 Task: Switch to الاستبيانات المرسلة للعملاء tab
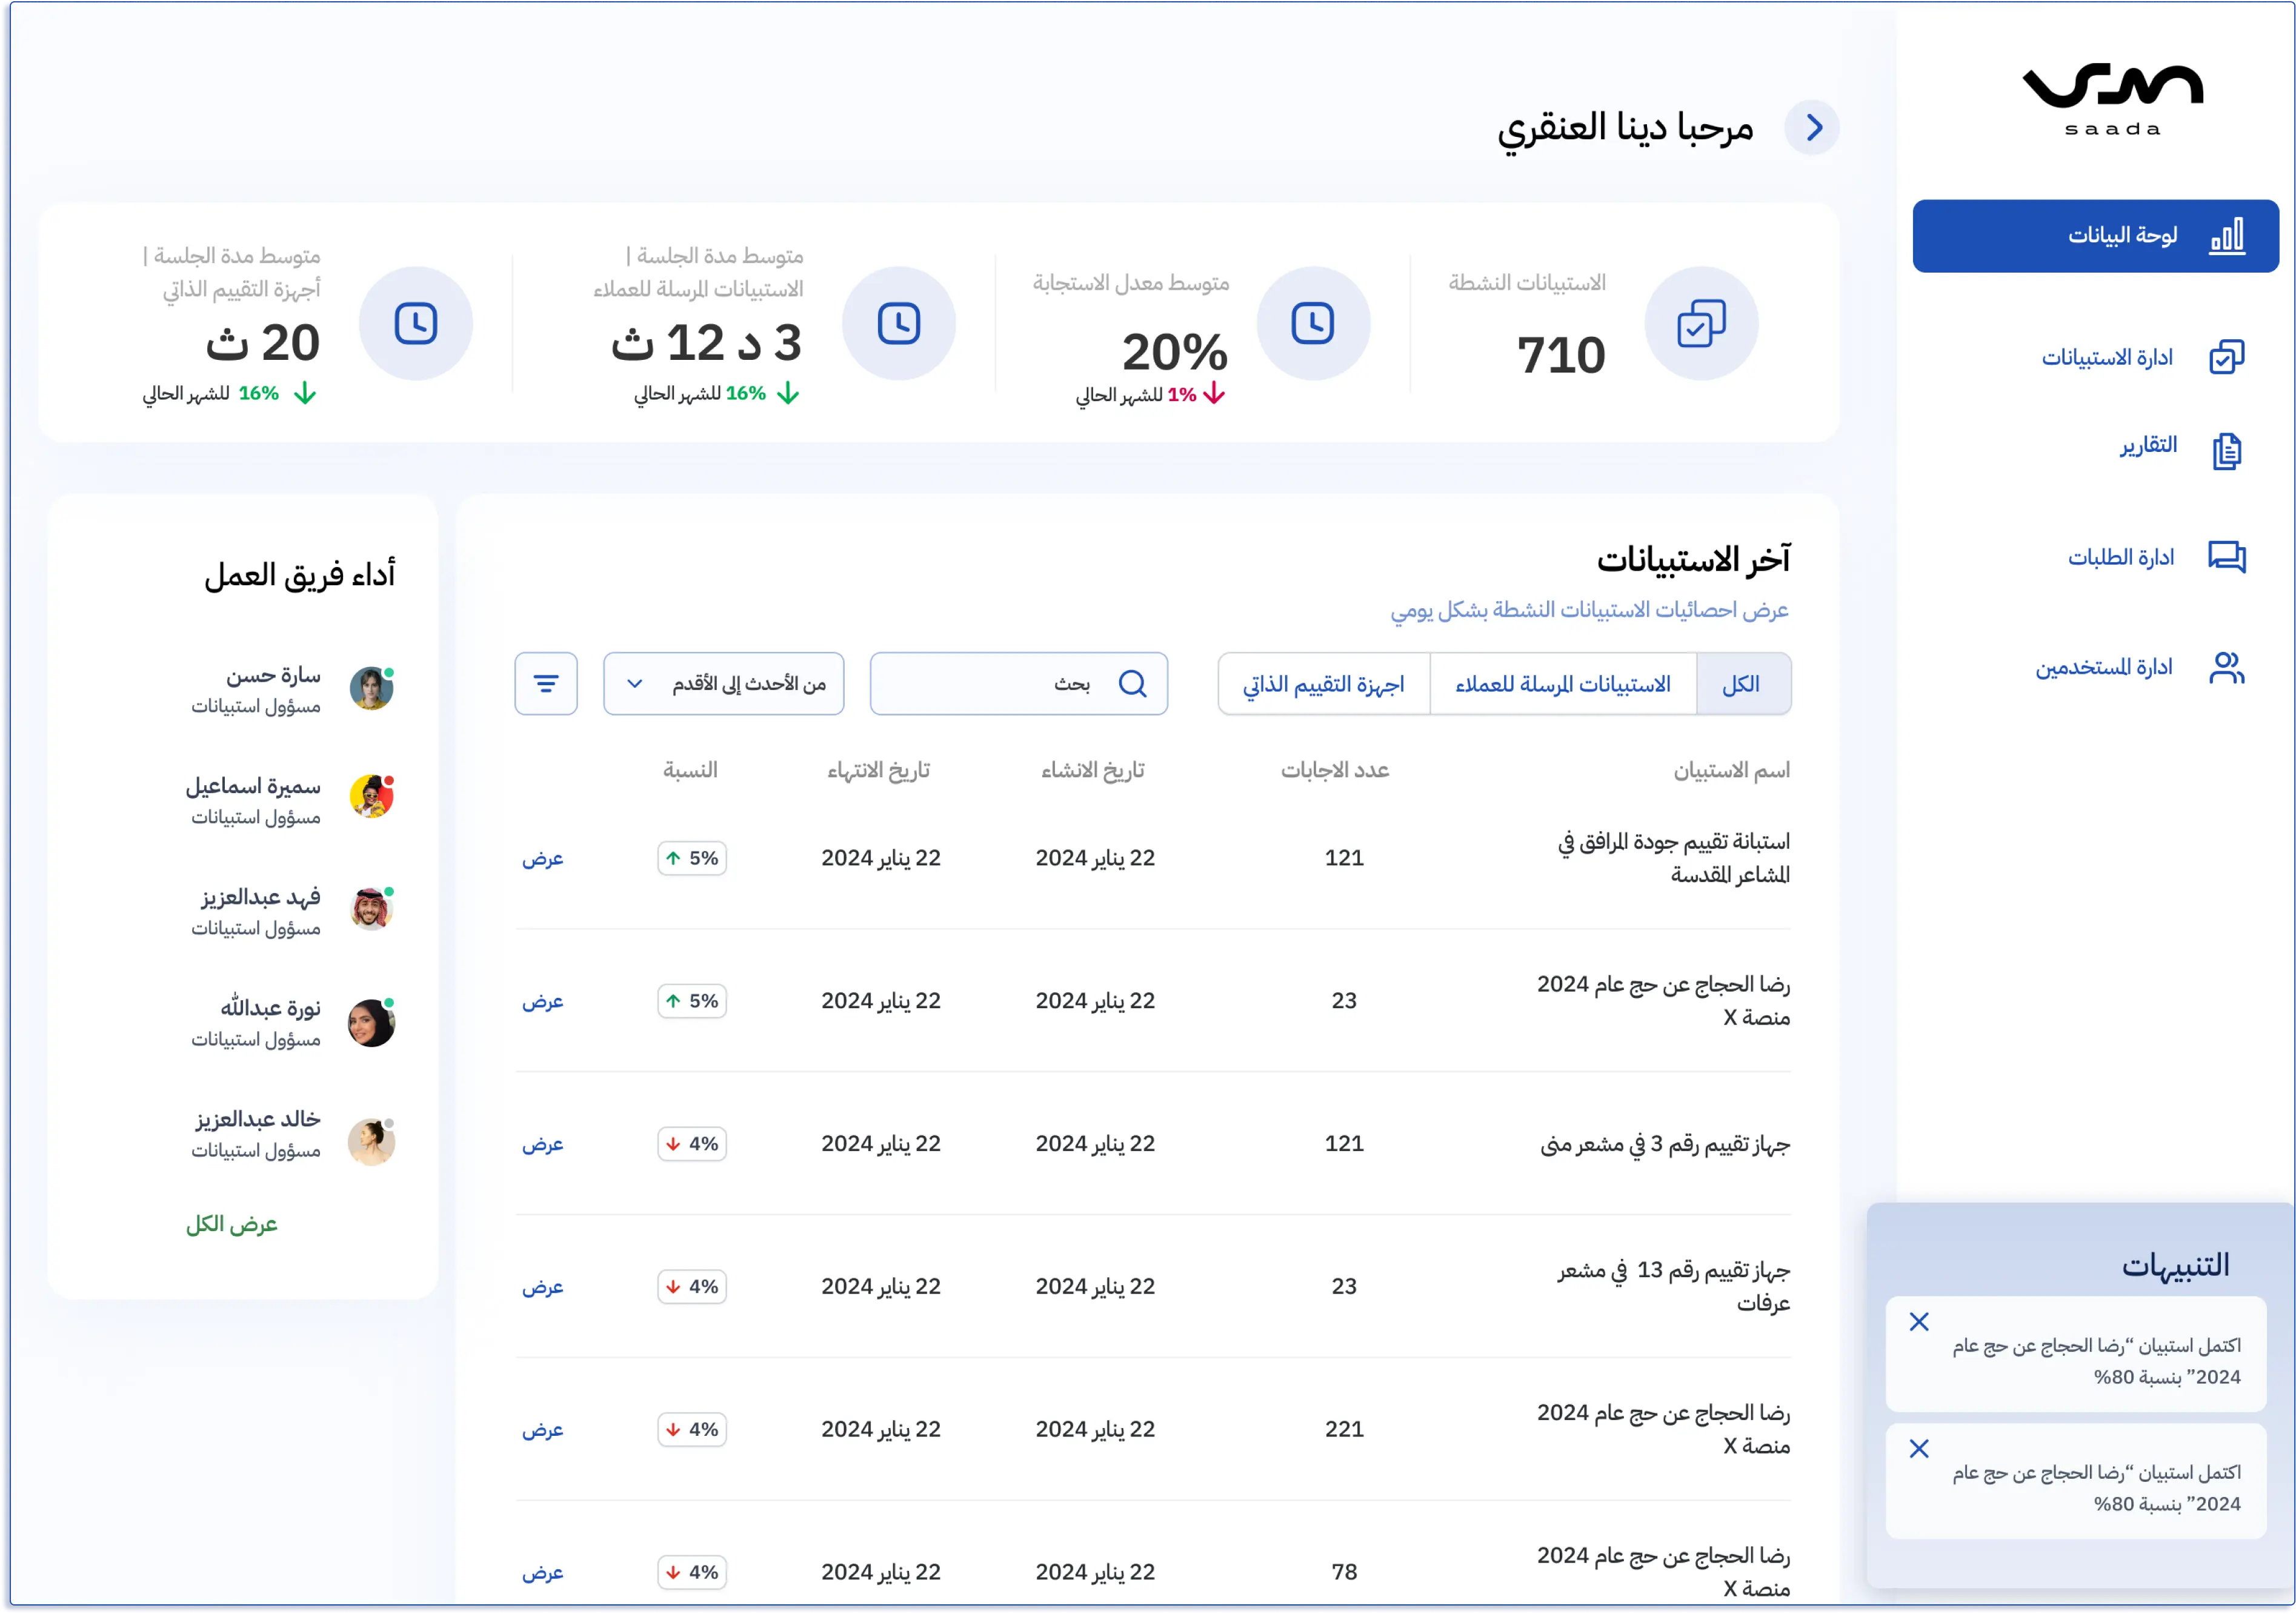[x=1563, y=684]
